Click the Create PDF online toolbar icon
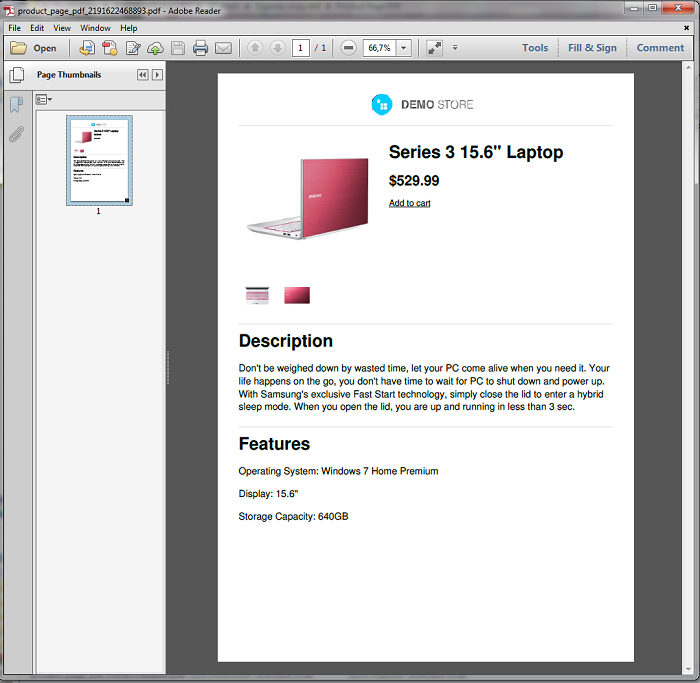700x683 pixels. 110,48
